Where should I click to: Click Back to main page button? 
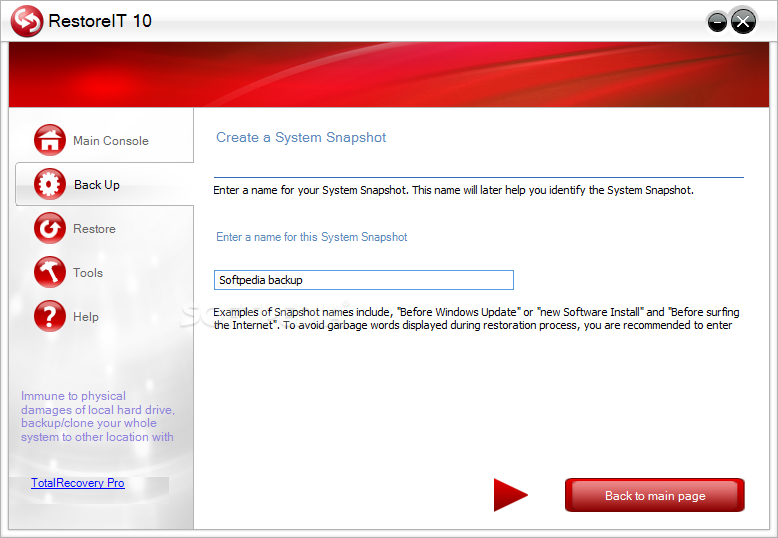pyautogui.click(x=654, y=495)
